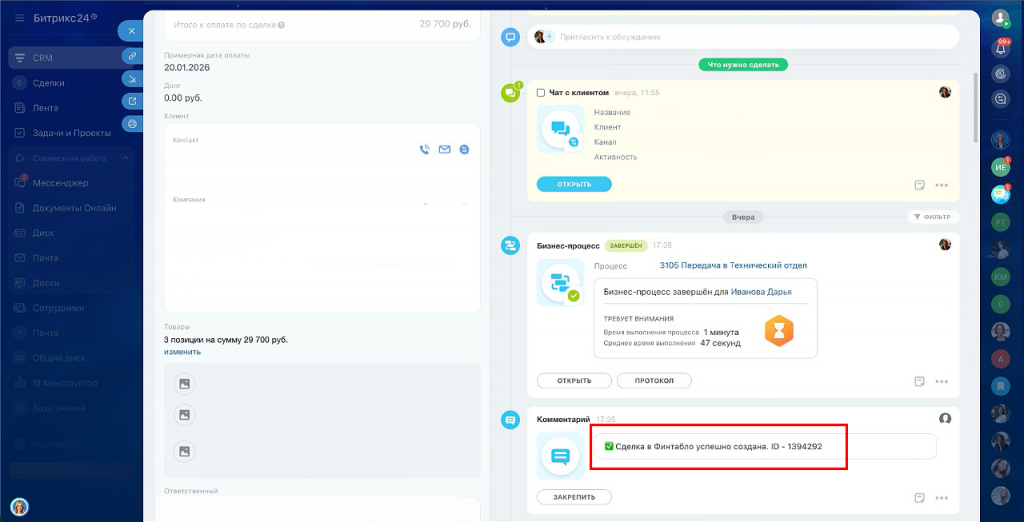The width and height of the screenshot is (1024, 522).
Task: Open first product image placeholder
Action: (x=185, y=384)
